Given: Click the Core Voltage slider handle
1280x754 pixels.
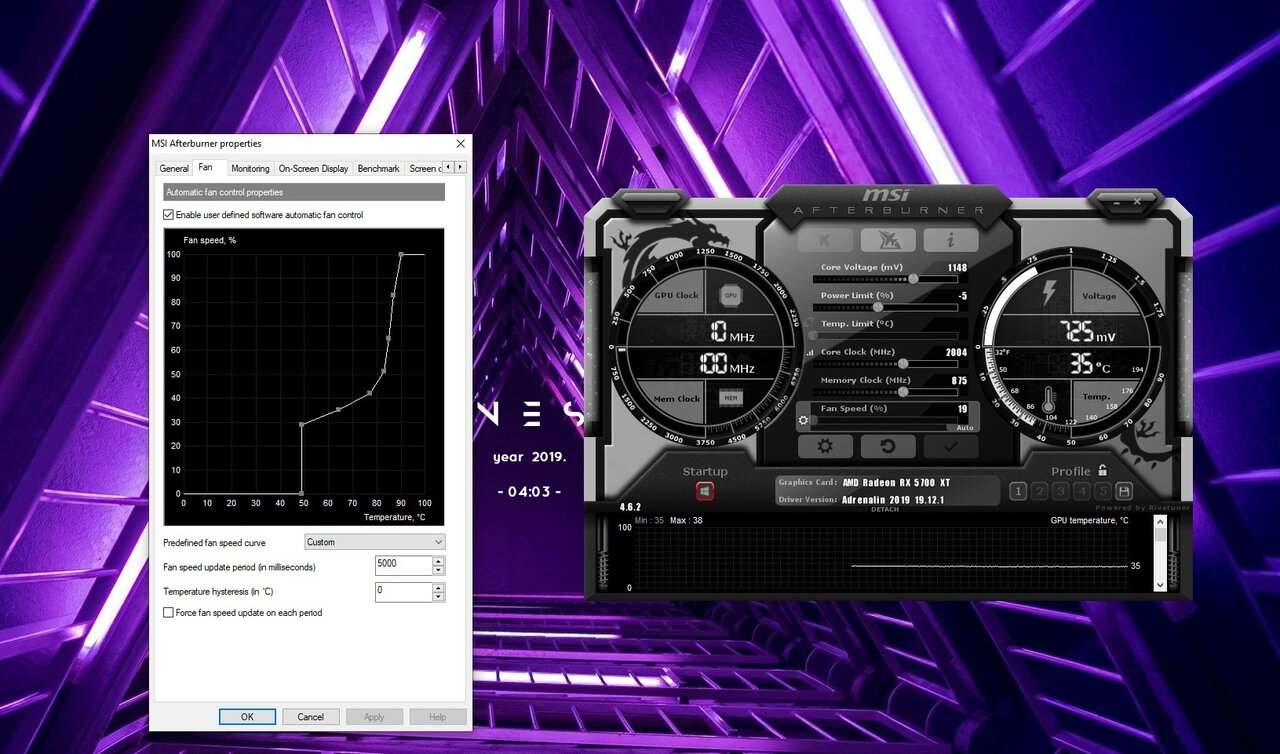Looking at the screenshot, I should pyautogui.click(x=913, y=279).
